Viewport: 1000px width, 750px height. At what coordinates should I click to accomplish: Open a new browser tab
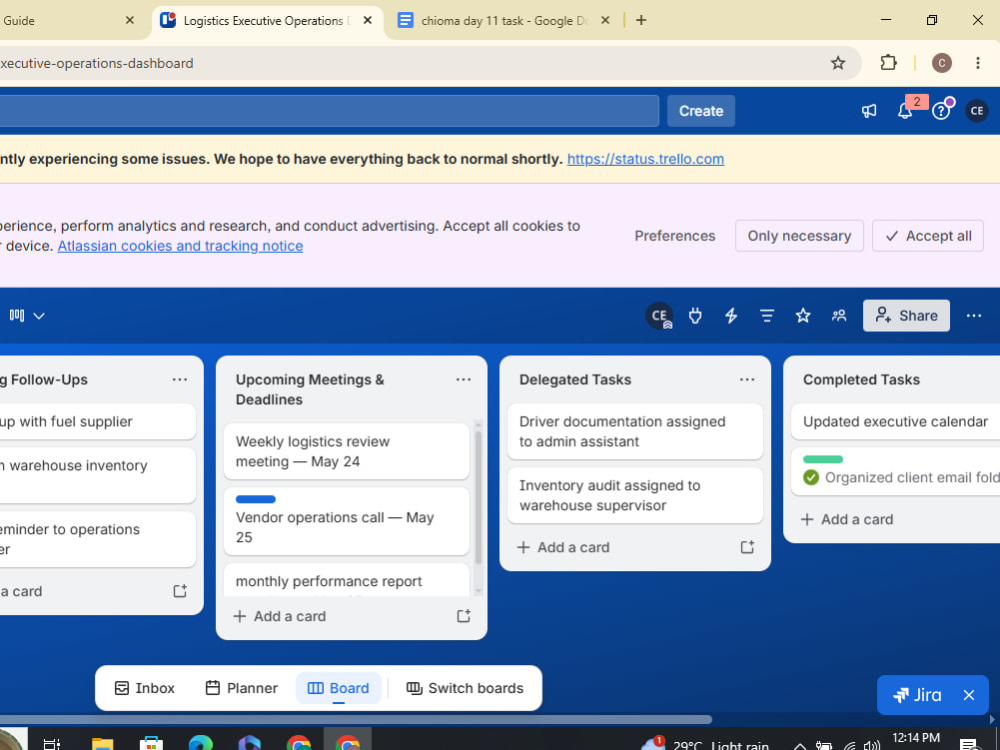tap(641, 20)
